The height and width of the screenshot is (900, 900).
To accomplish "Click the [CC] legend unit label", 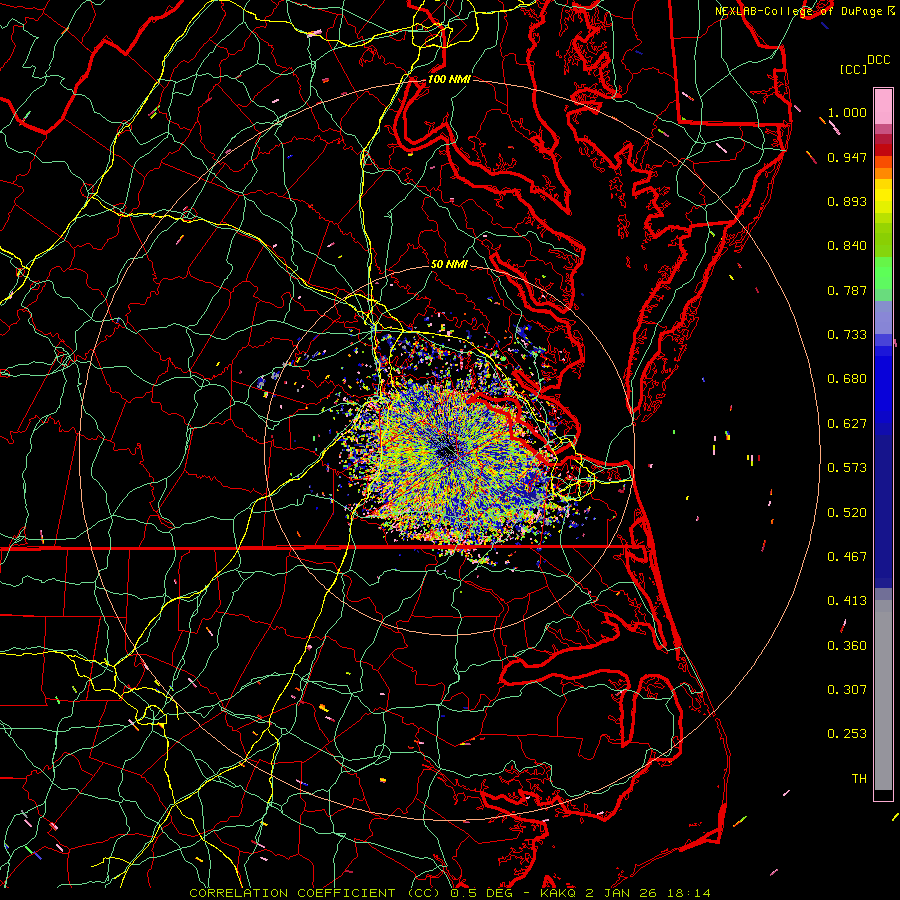I will click(853, 69).
